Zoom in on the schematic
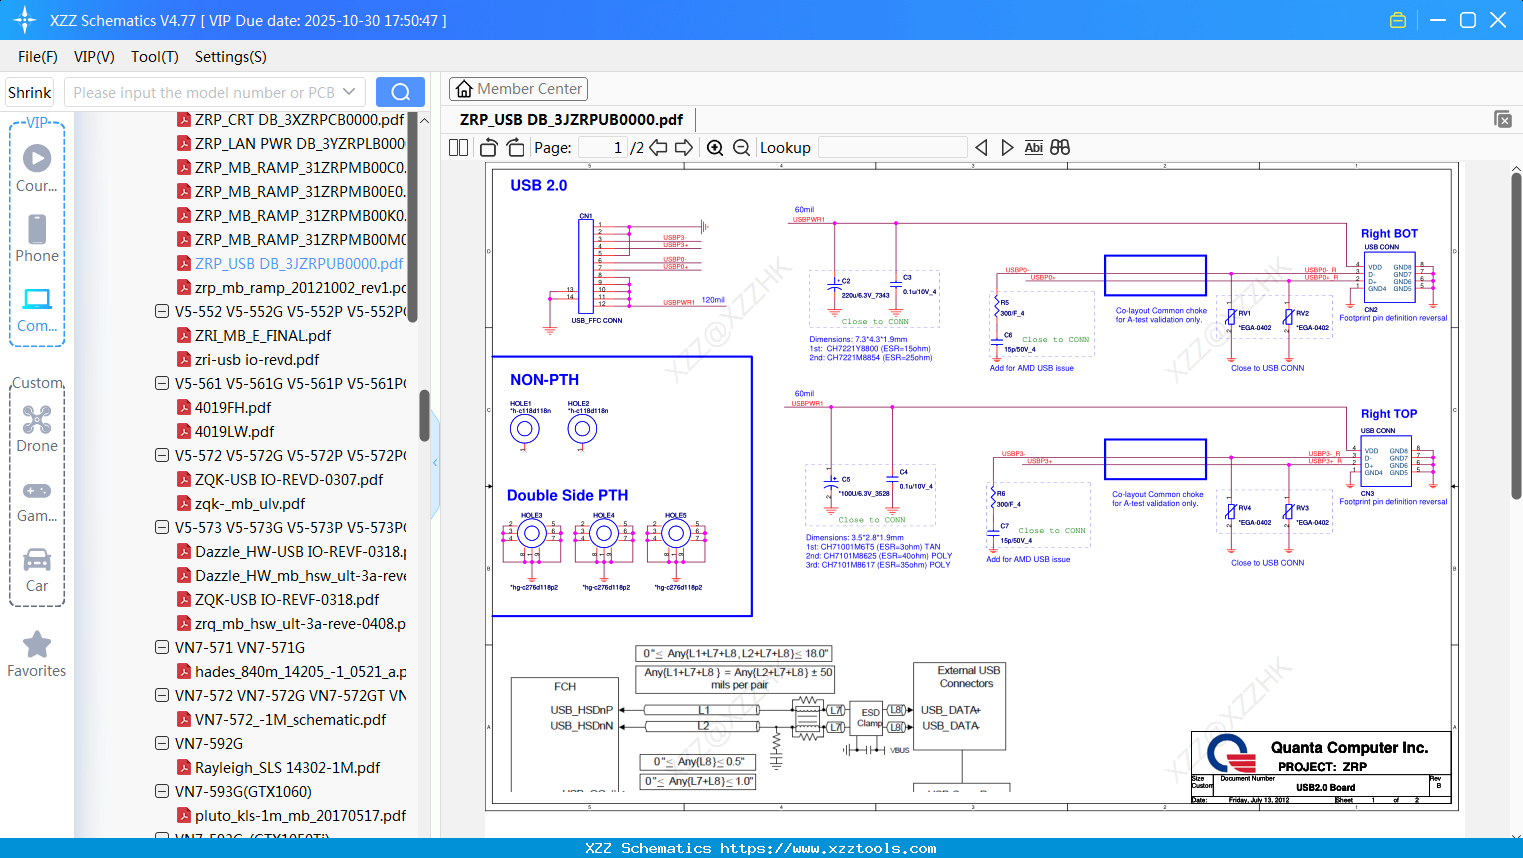Viewport: 1523px width, 858px height. [715, 148]
